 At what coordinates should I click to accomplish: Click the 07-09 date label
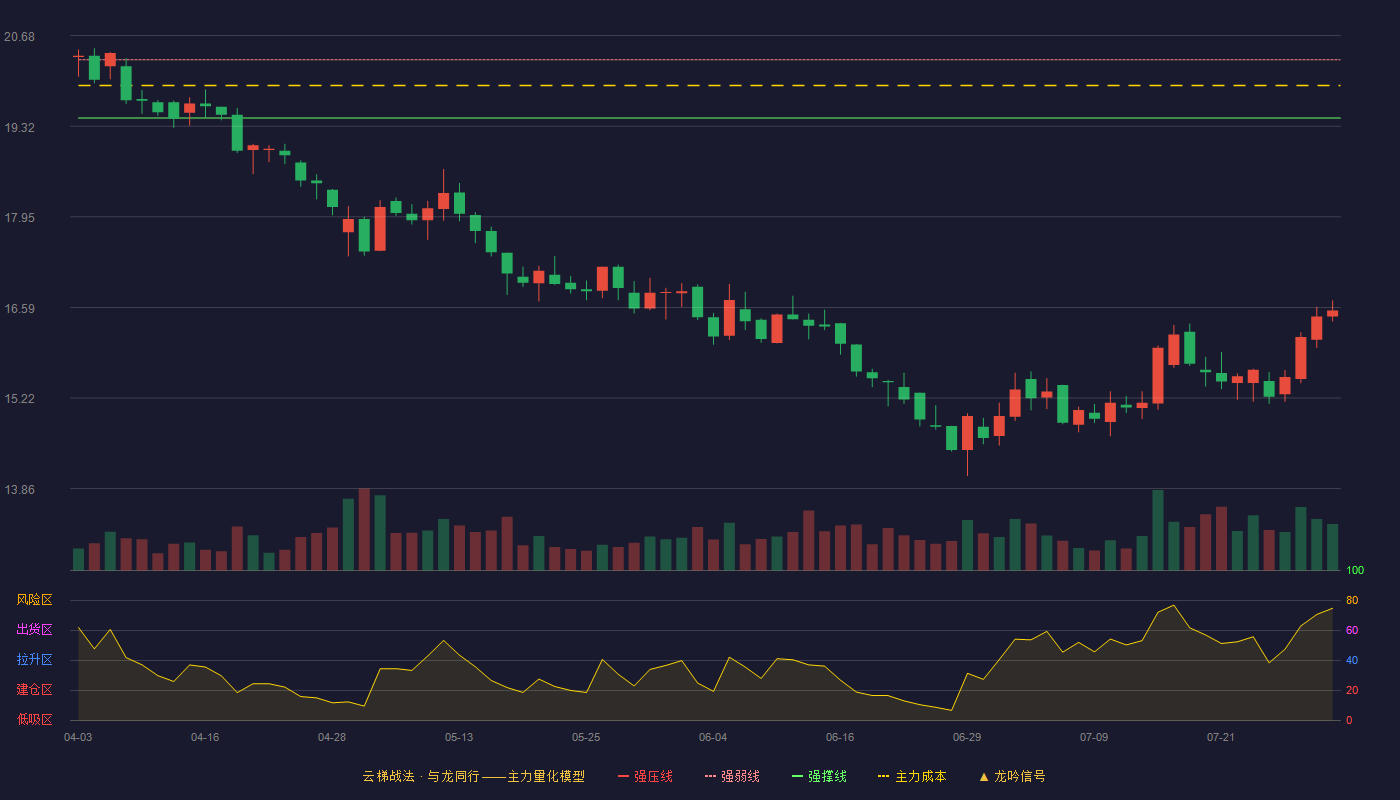click(x=1094, y=737)
